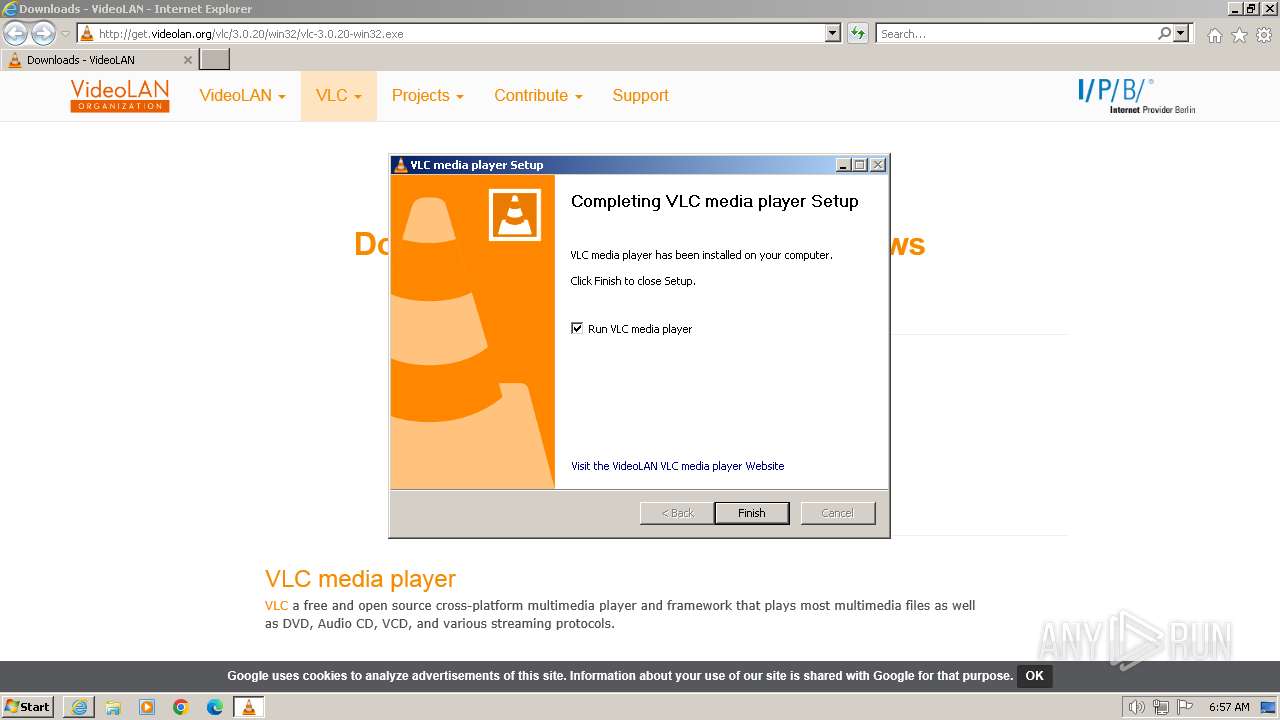Viewport: 1280px width, 720px height.
Task: Click the Action Center flag tray icon
Action: pyautogui.click(x=1185, y=707)
